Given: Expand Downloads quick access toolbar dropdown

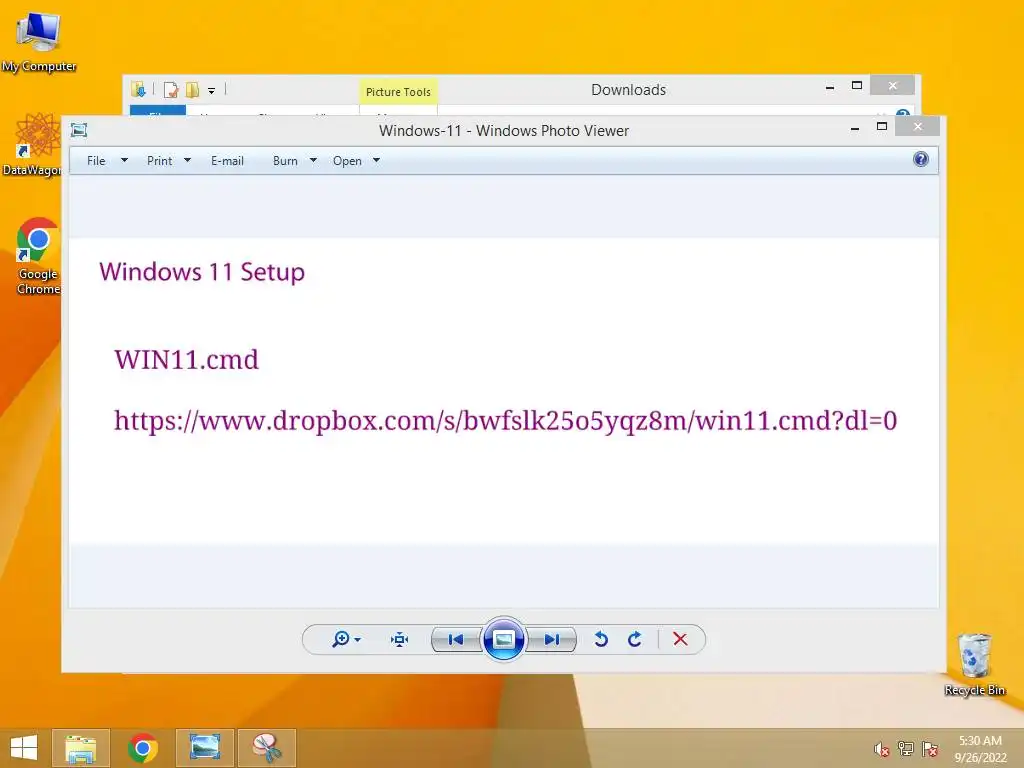Looking at the screenshot, I should point(212,91).
